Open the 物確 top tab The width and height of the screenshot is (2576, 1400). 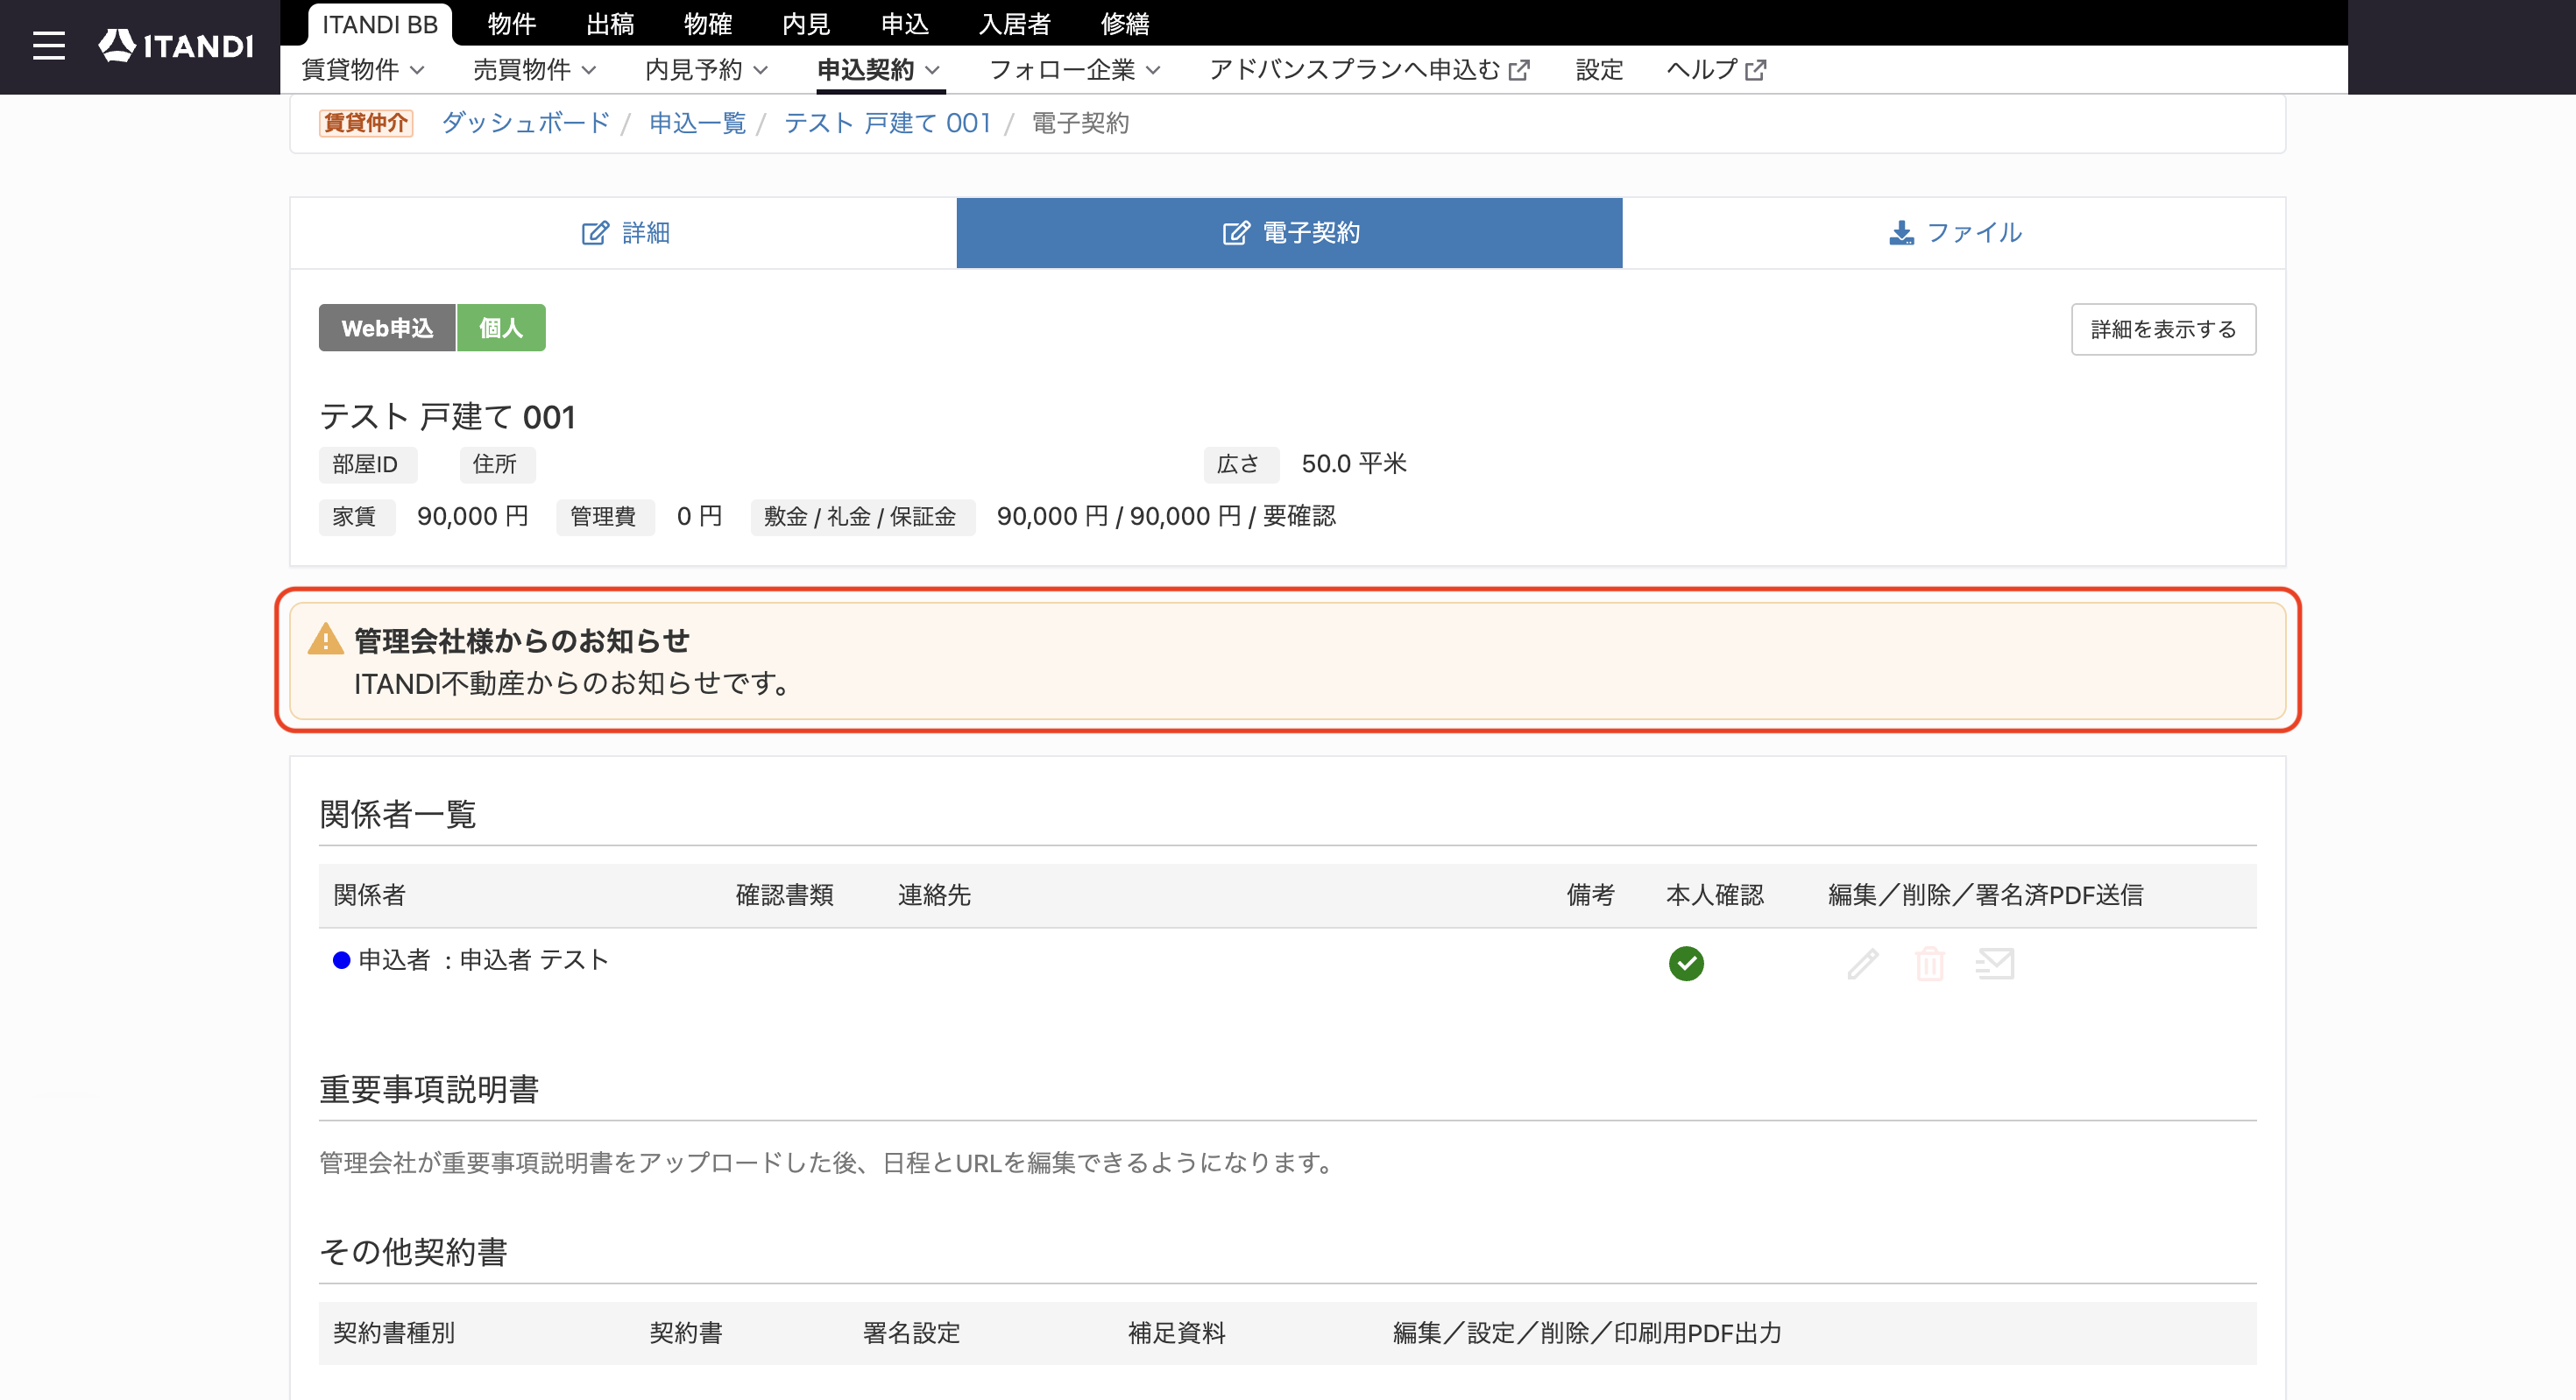pos(708,24)
